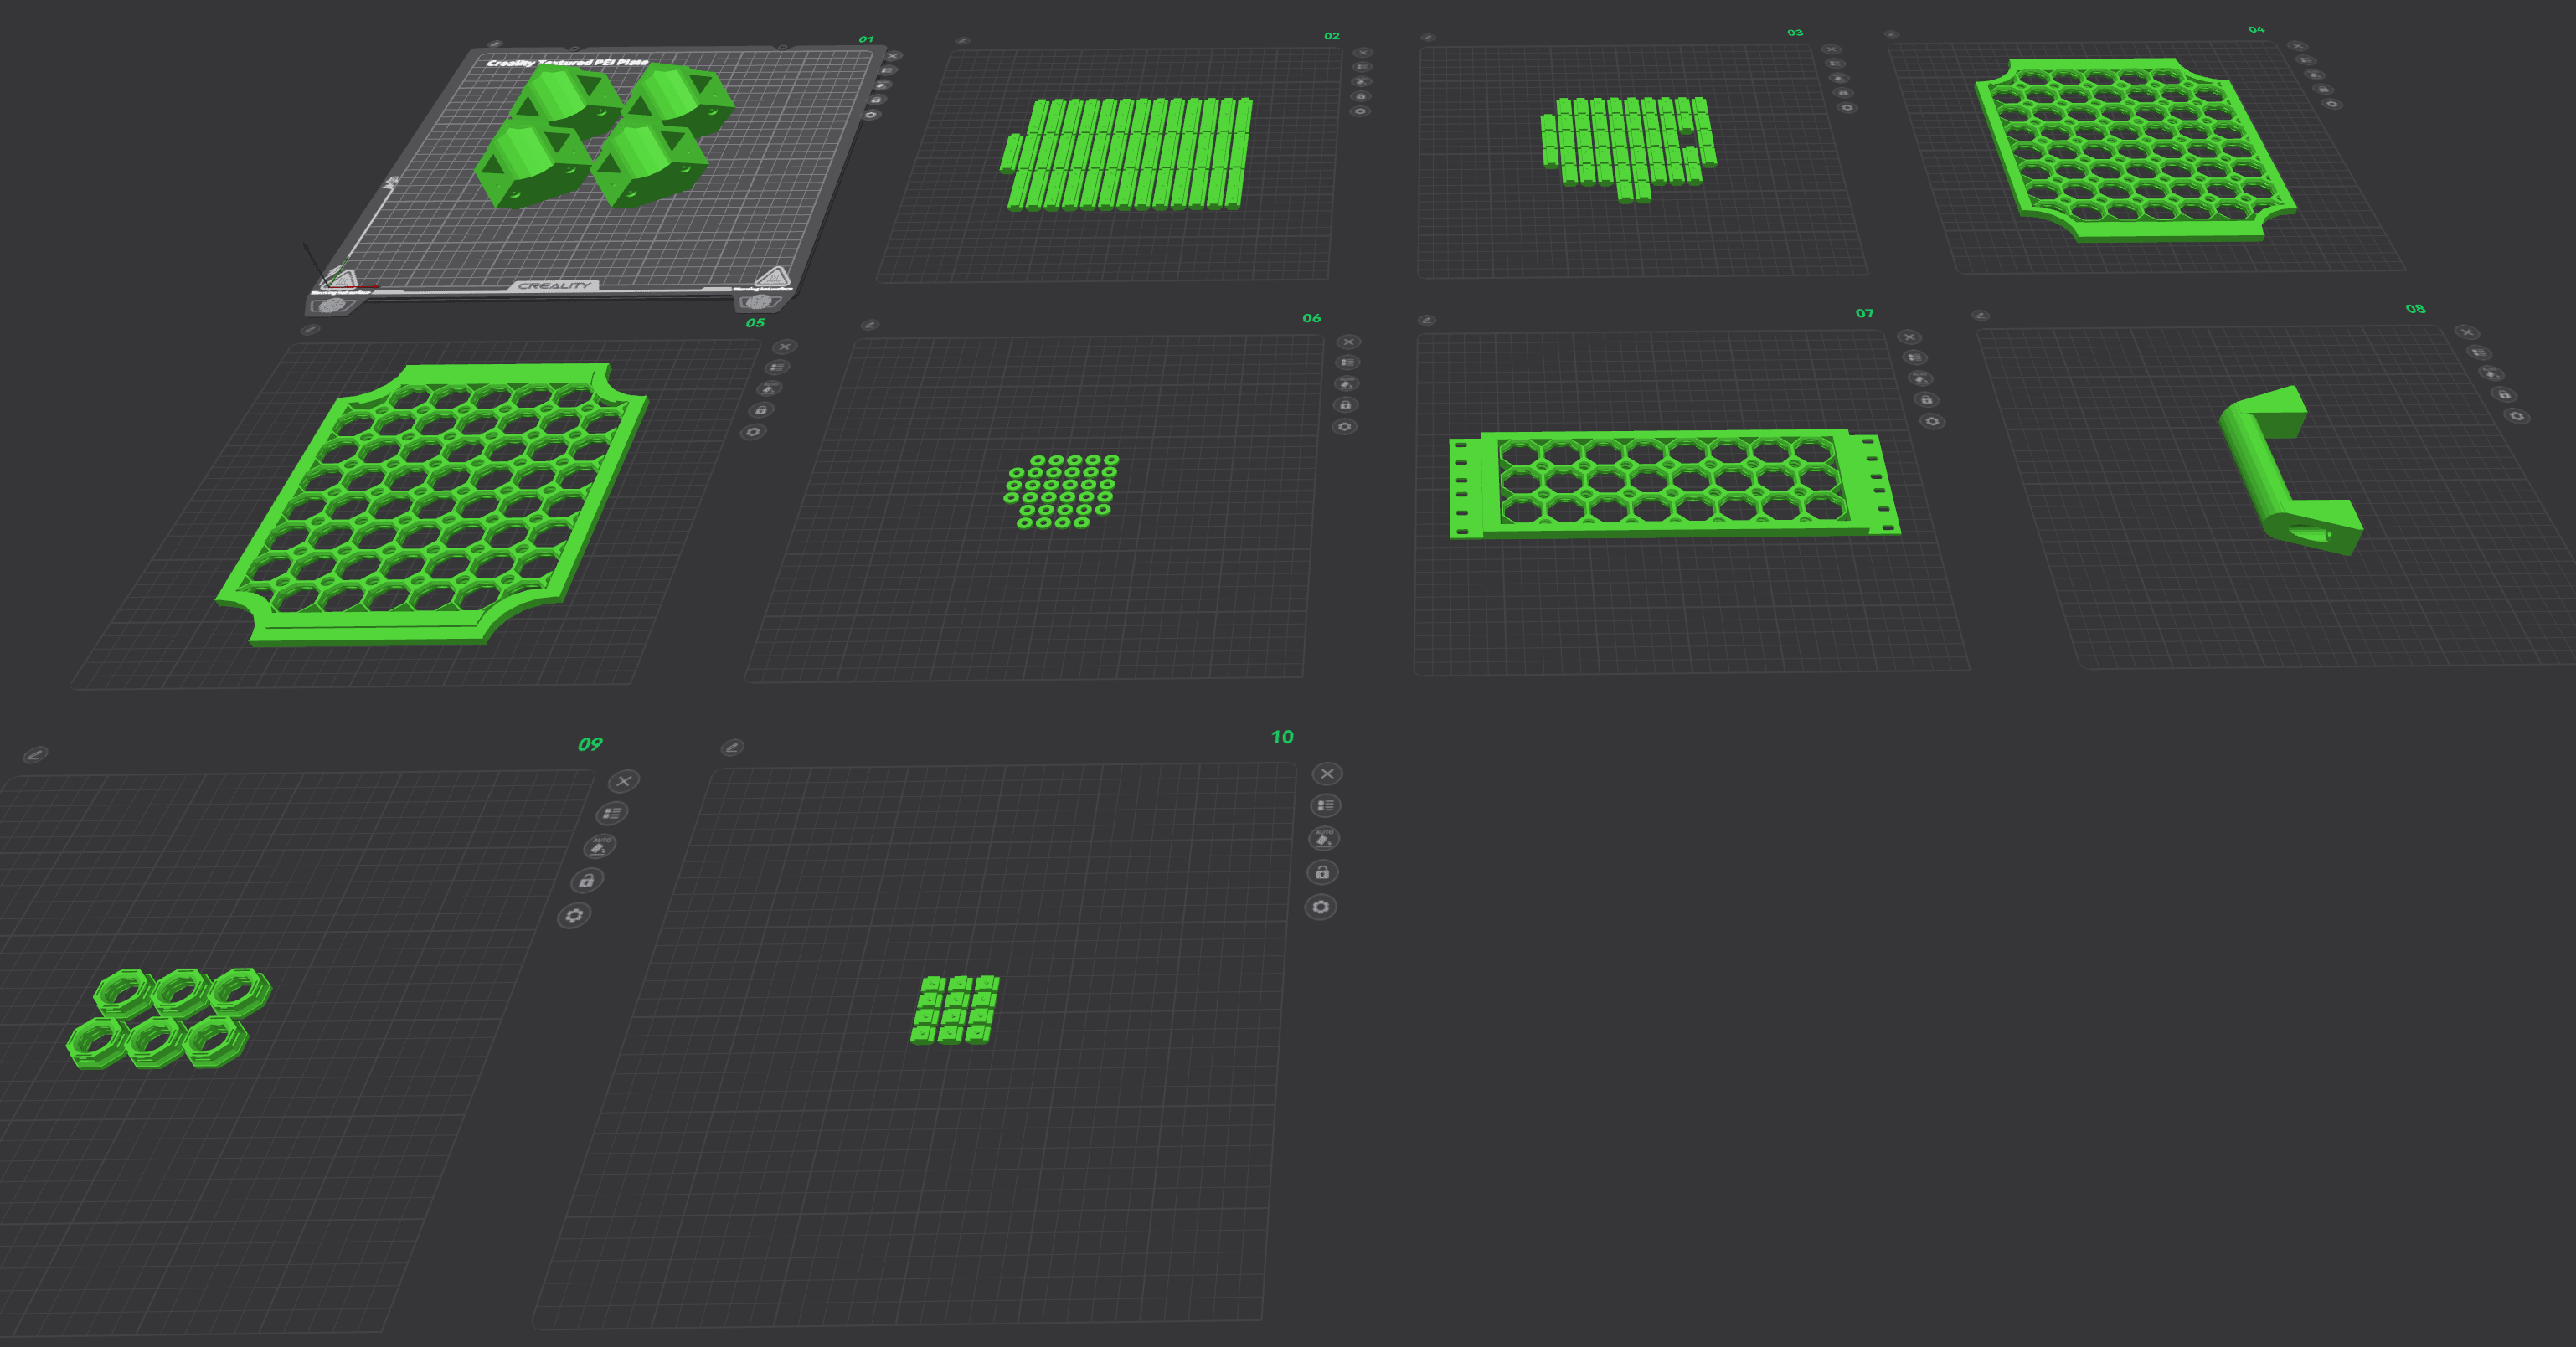Remove plate 07 with its X icon
This screenshot has width=2576, height=1347.
1909,337
